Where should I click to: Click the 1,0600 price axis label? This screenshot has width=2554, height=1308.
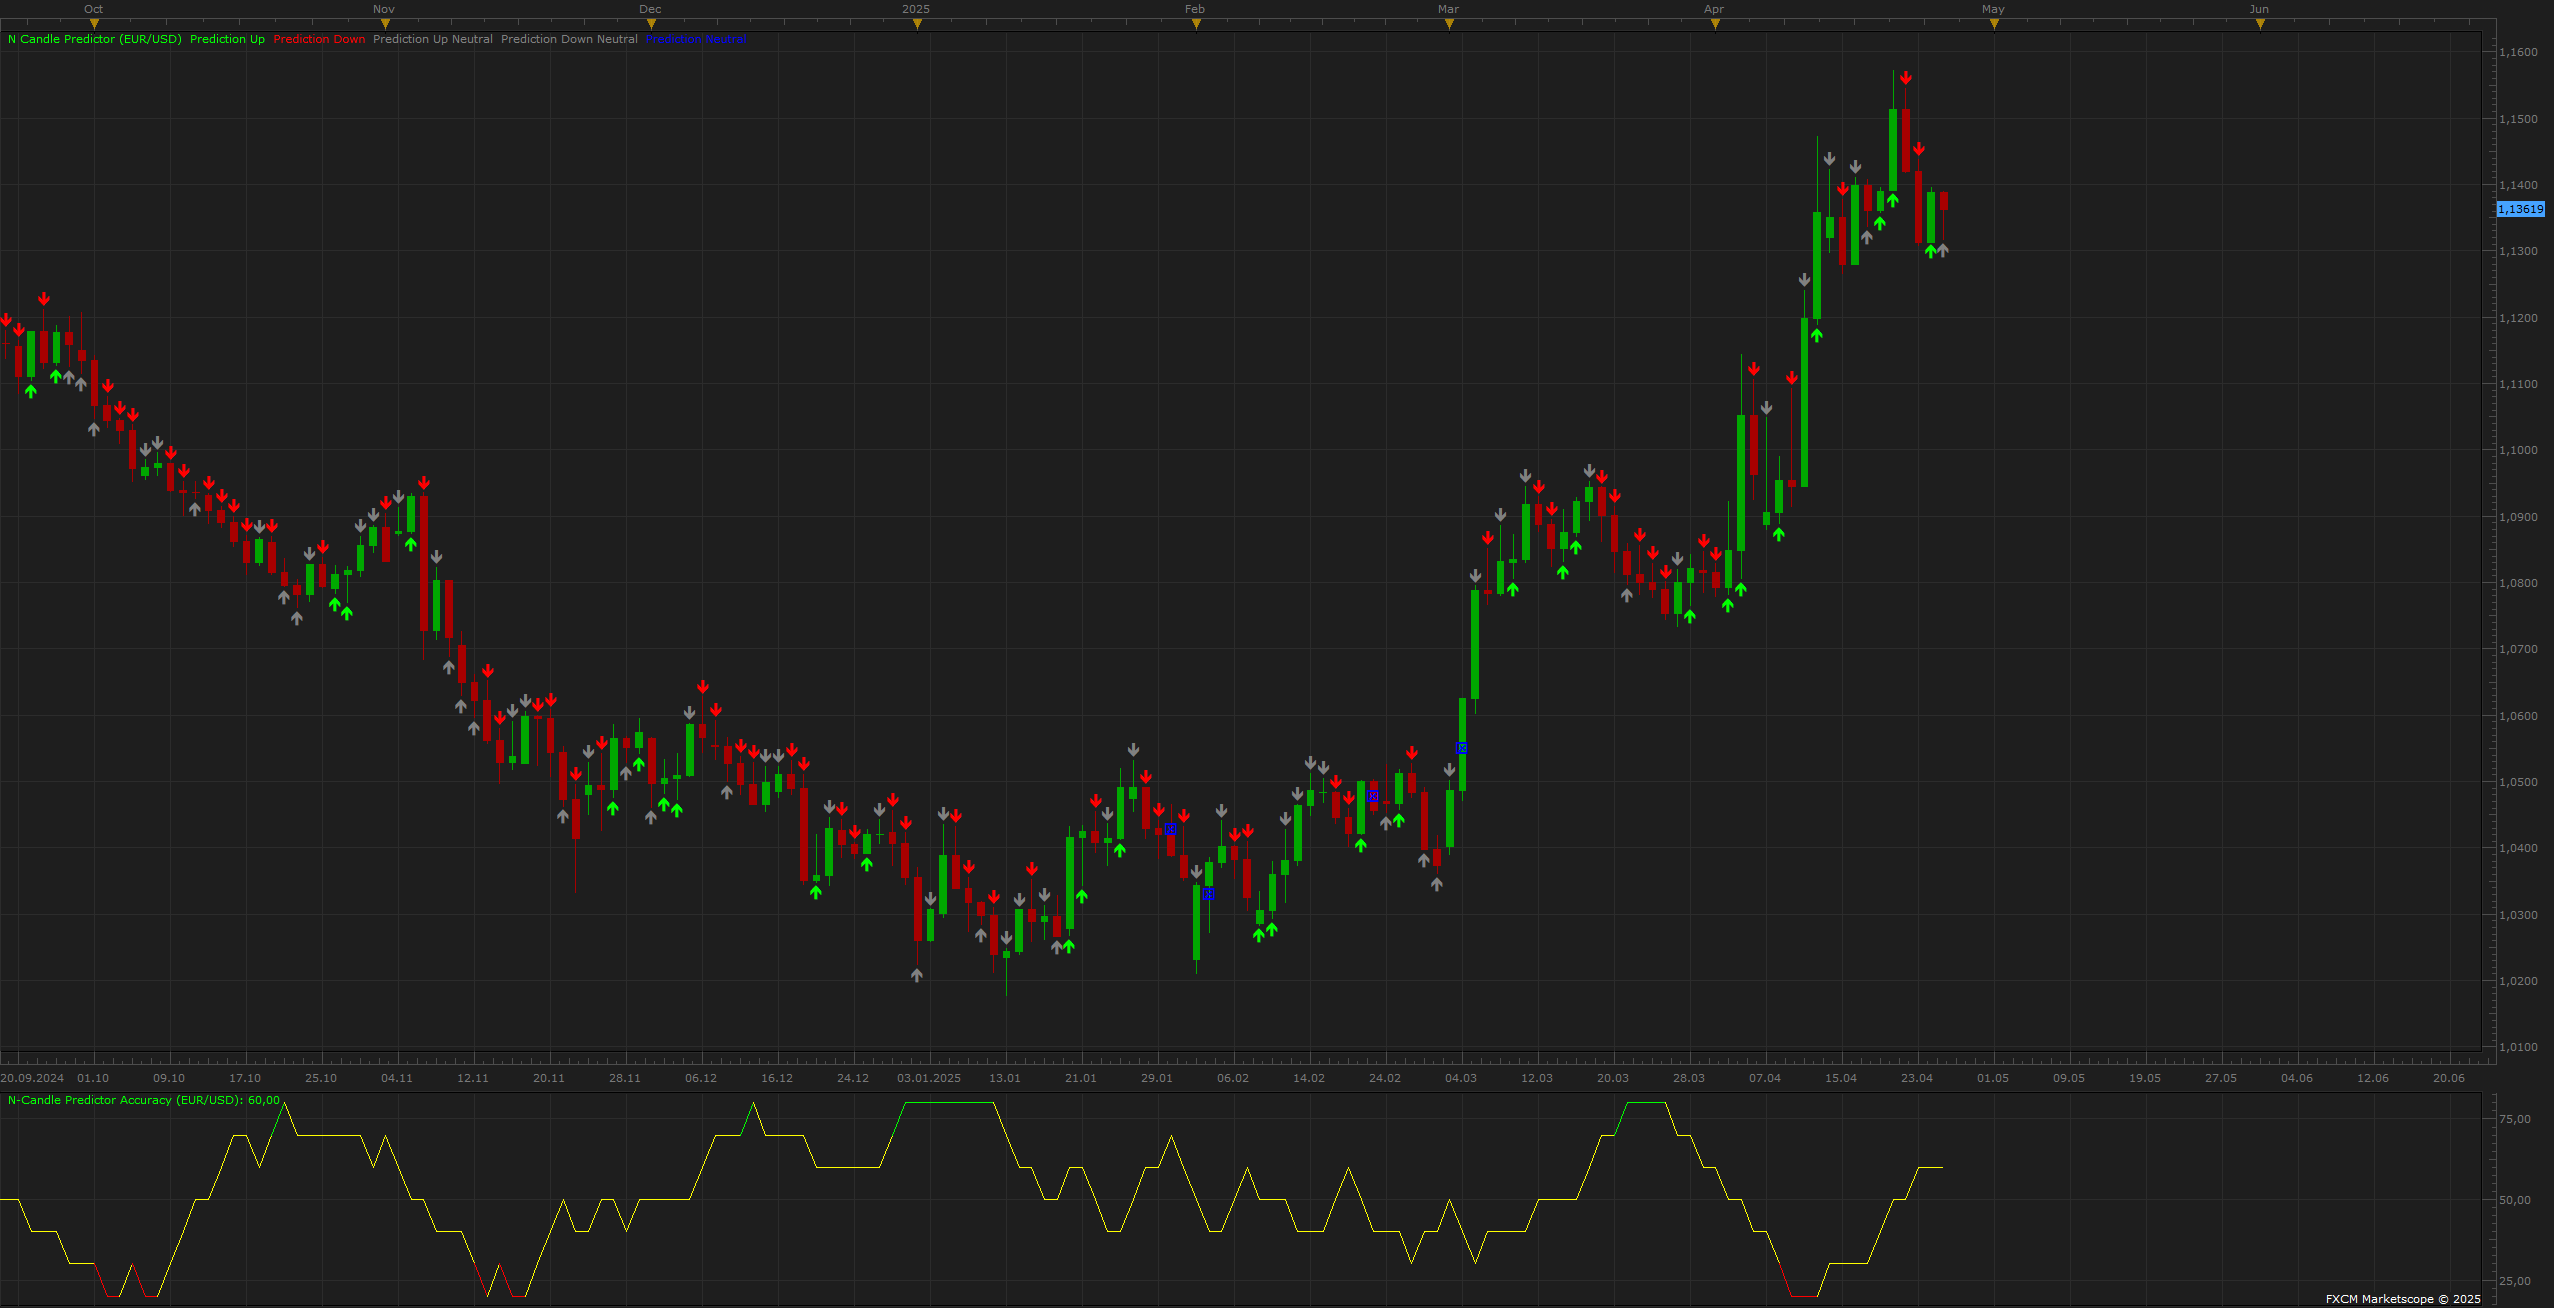(2518, 716)
